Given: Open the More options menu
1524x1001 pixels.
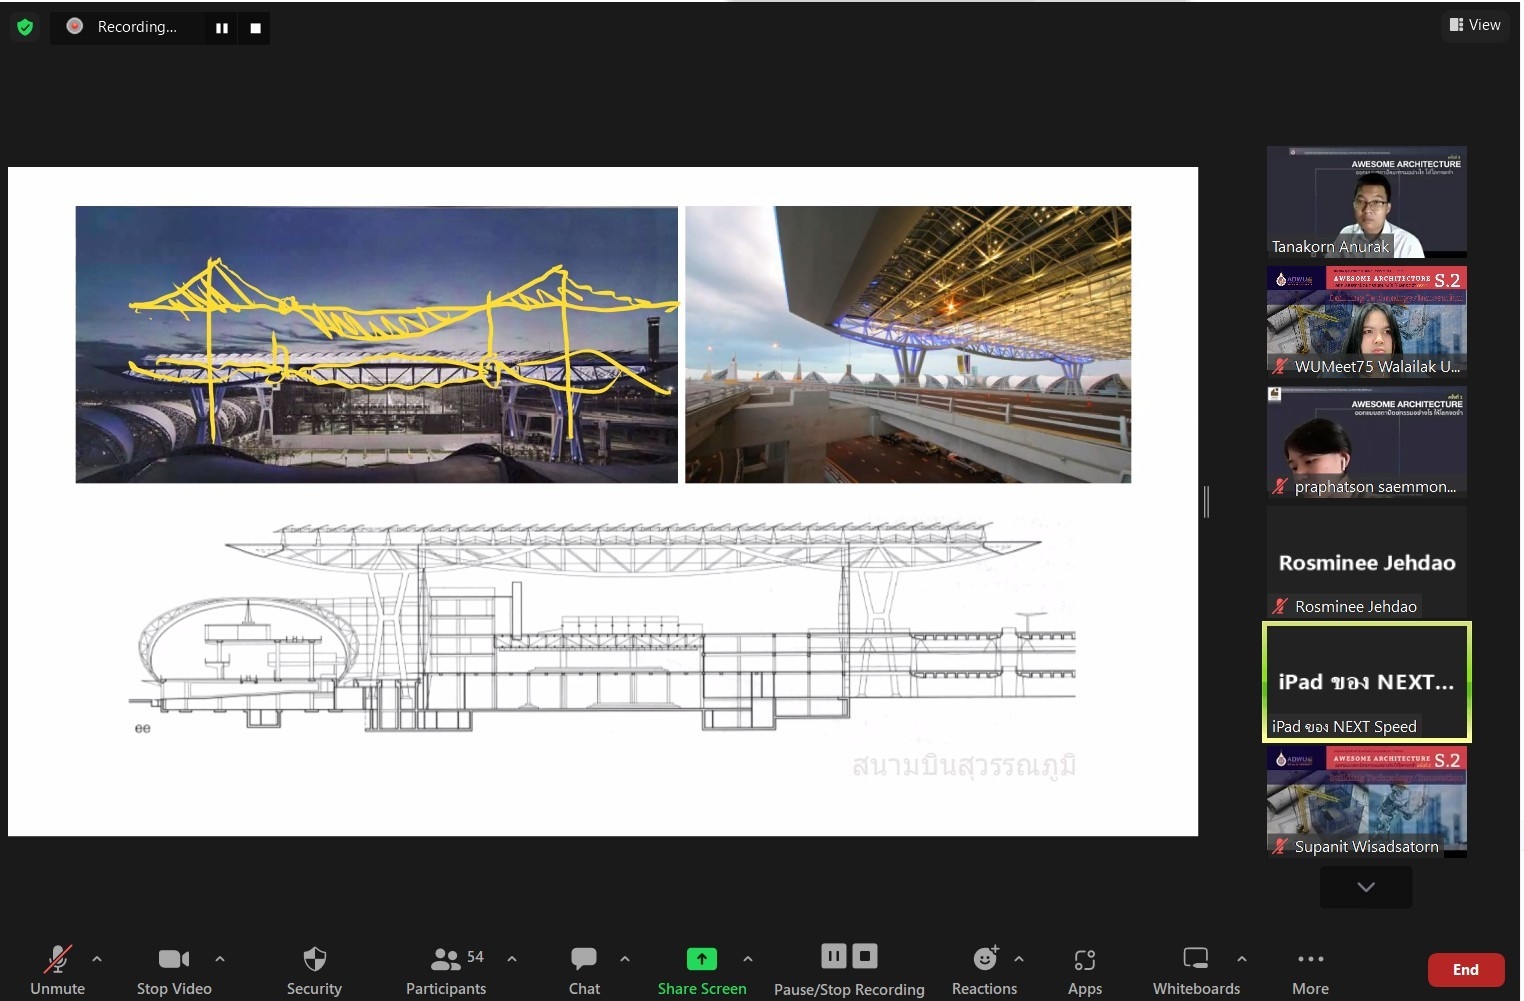Looking at the screenshot, I should click(x=1310, y=969).
